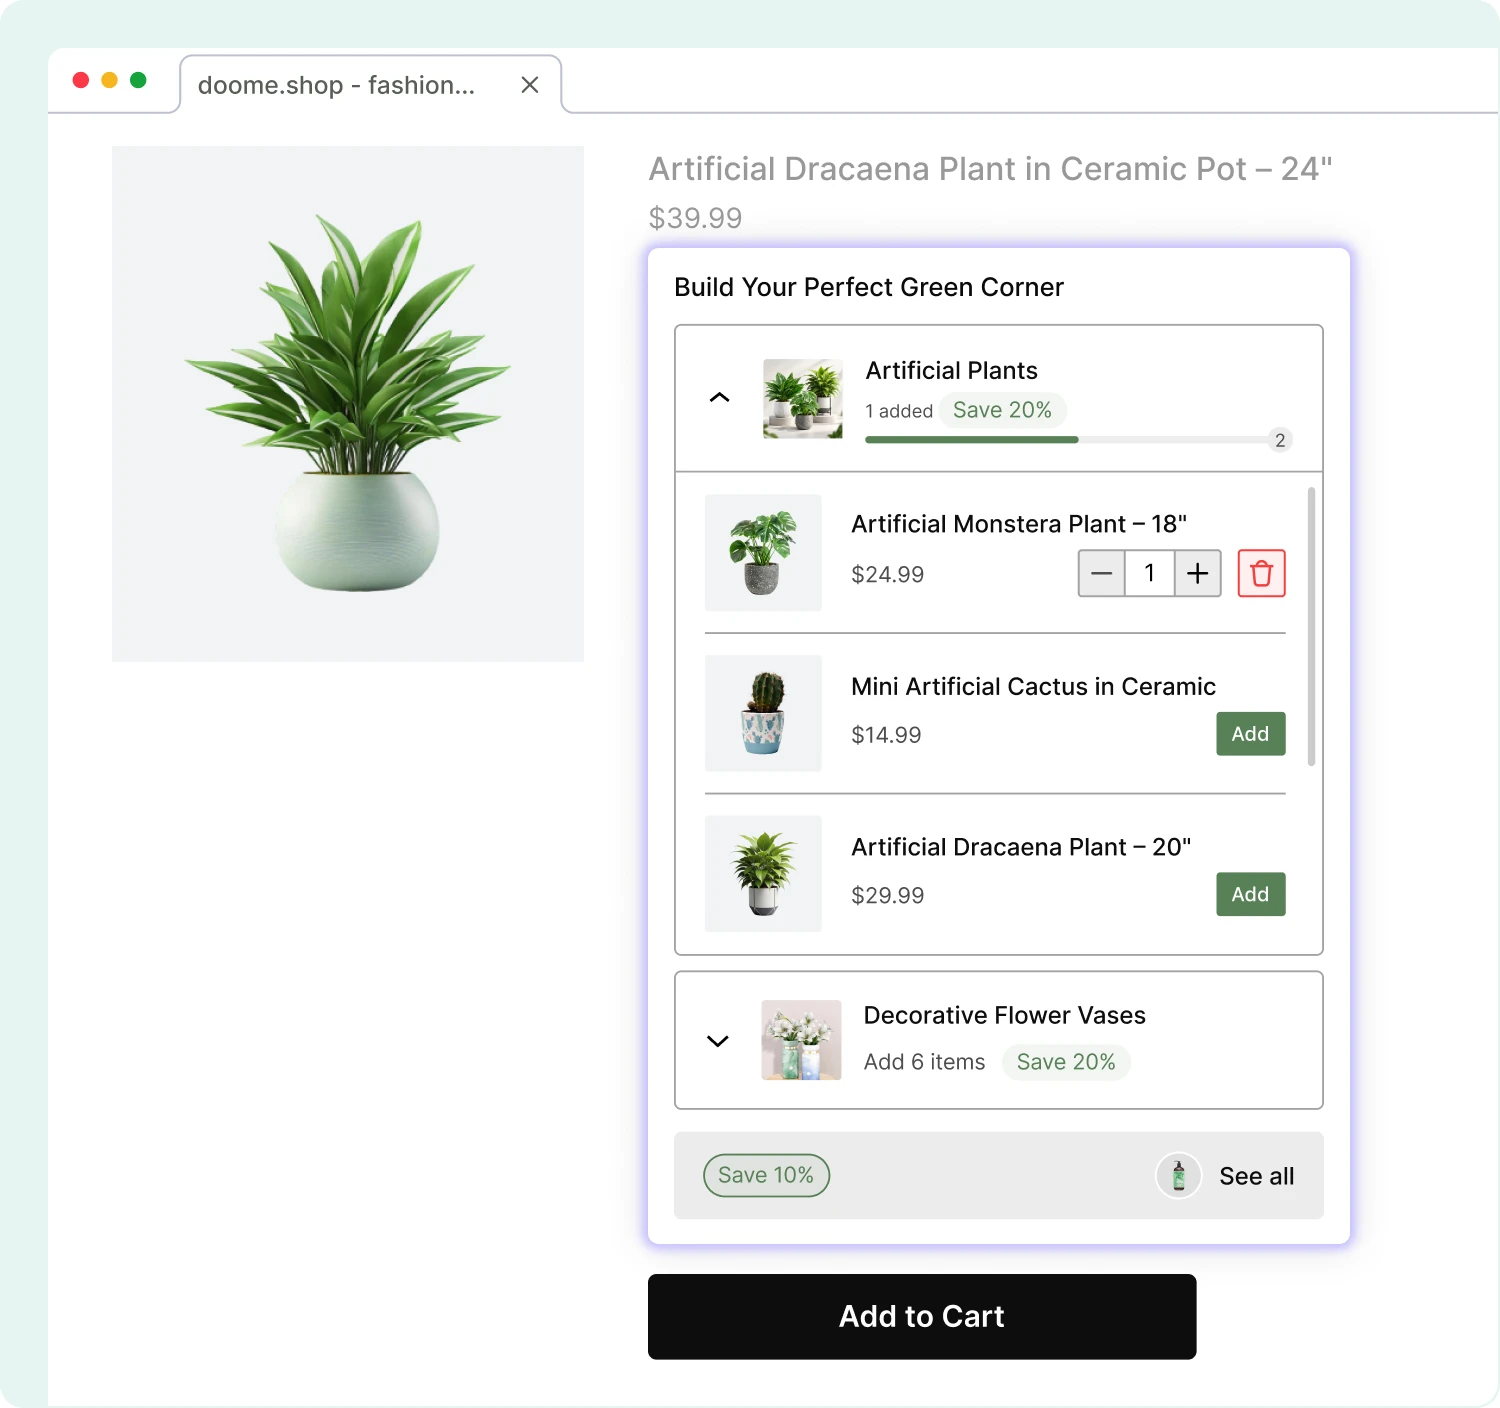Click the $29.99 Dracaena 20" price

pos(888,895)
